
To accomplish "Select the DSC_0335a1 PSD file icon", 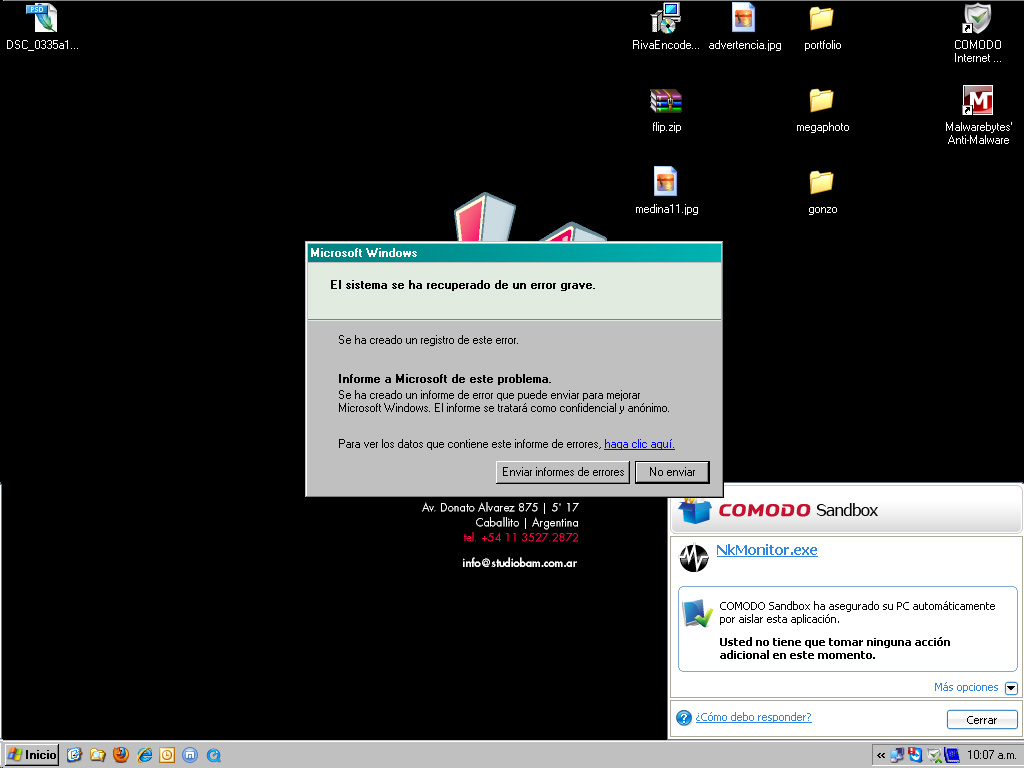I will [42, 19].
